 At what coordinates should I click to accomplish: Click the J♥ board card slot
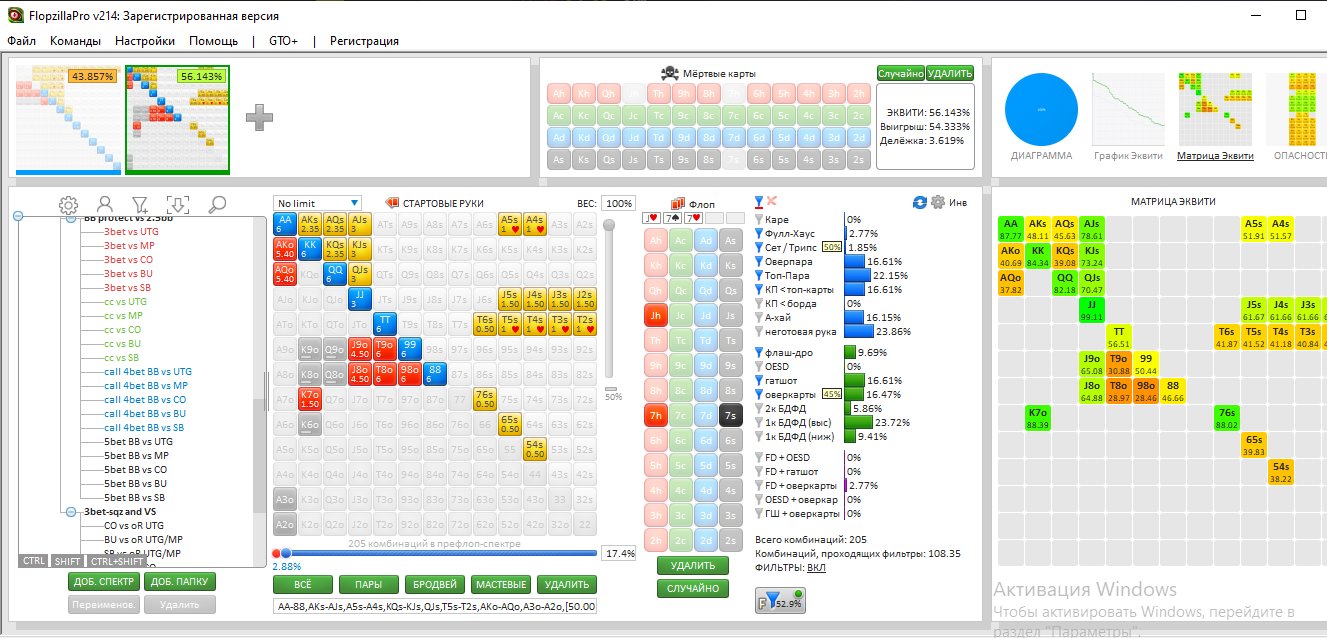click(651, 218)
